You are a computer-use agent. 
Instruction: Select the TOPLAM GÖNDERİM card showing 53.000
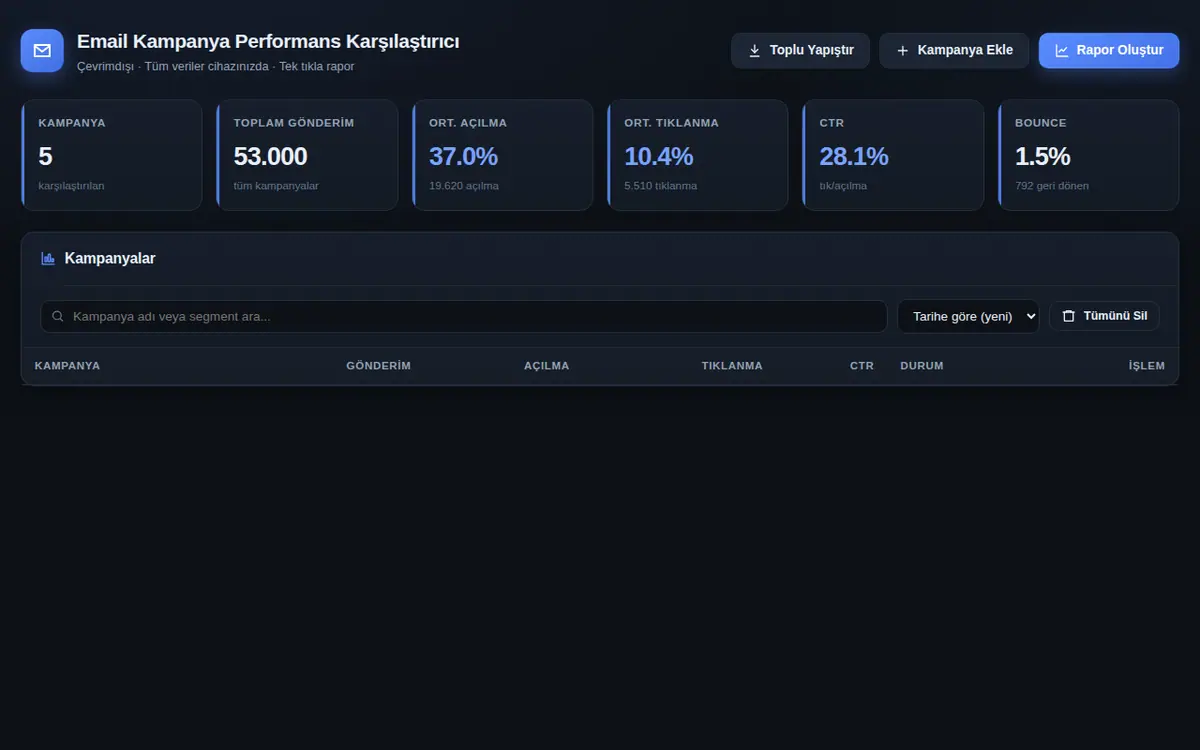pyautogui.click(x=307, y=155)
